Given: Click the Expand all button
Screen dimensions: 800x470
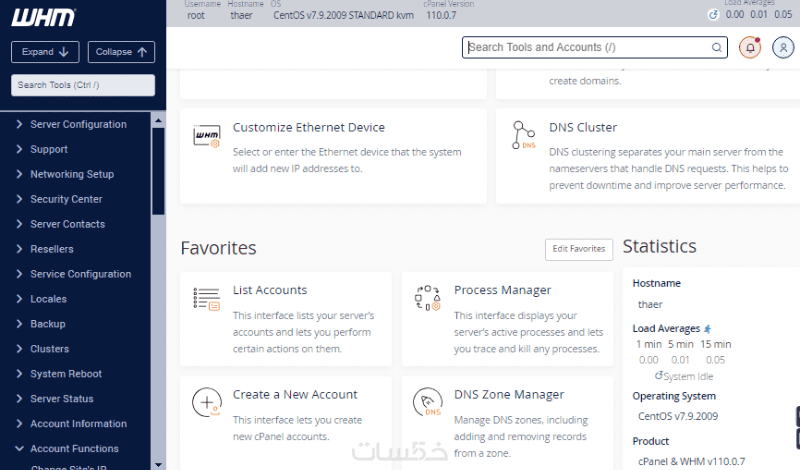Looking at the screenshot, I should point(45,52).
